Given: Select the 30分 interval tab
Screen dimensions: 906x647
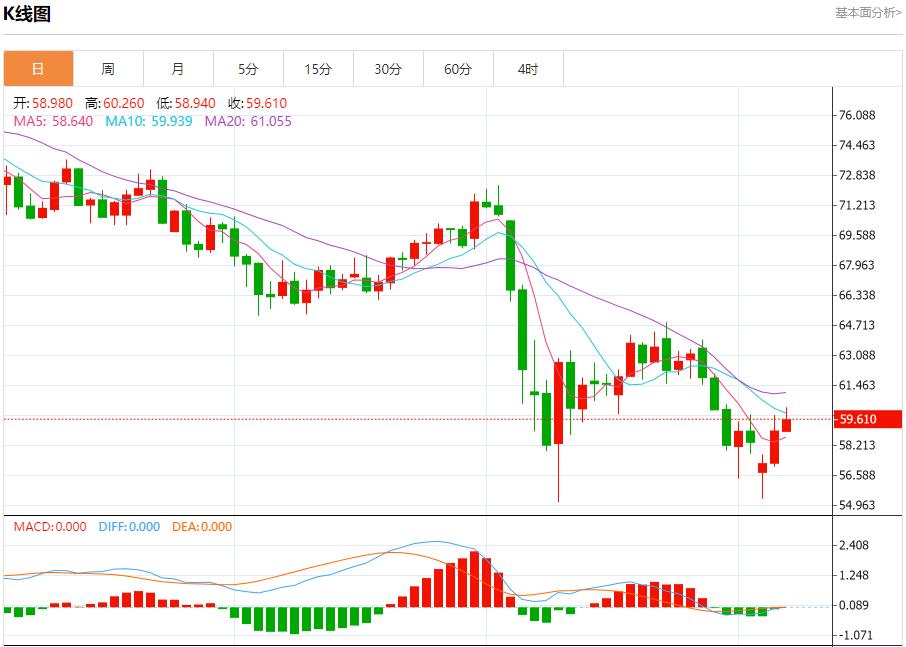Looking at the screenshot, I should pos(388,69).
